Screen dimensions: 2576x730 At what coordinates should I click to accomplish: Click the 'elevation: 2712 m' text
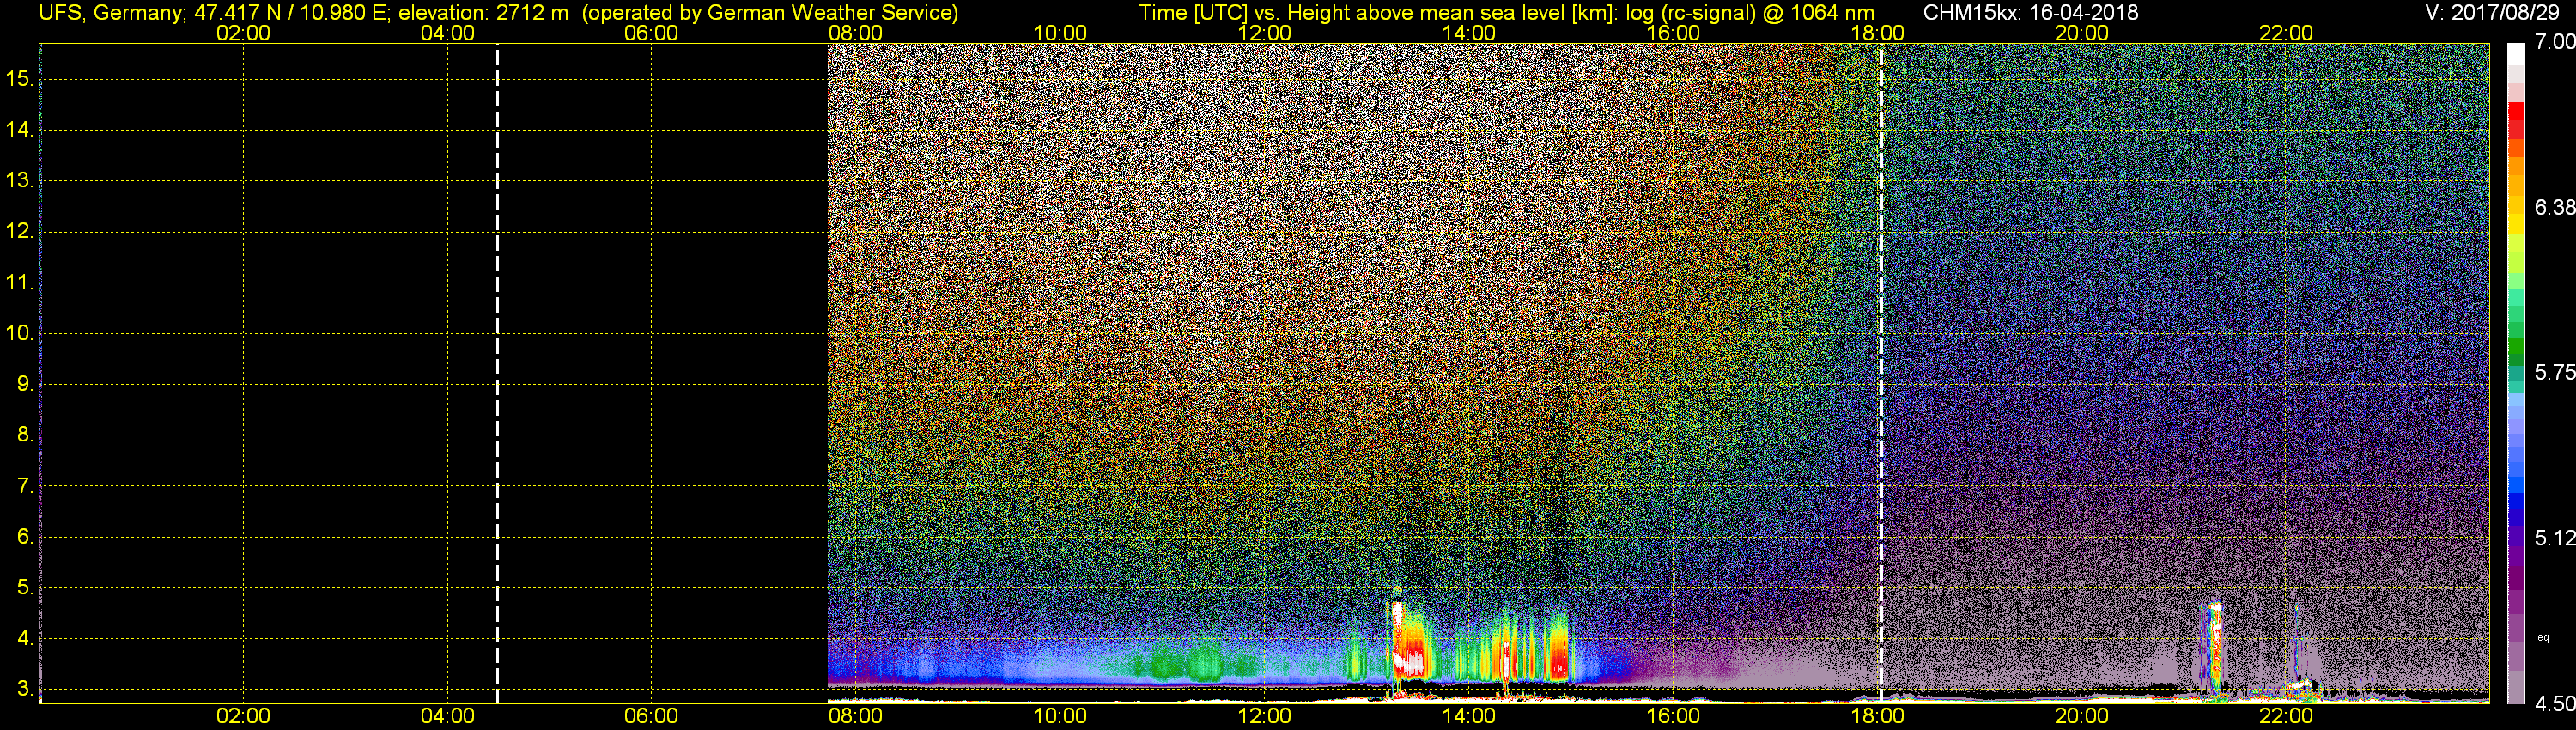click(483, 13)
